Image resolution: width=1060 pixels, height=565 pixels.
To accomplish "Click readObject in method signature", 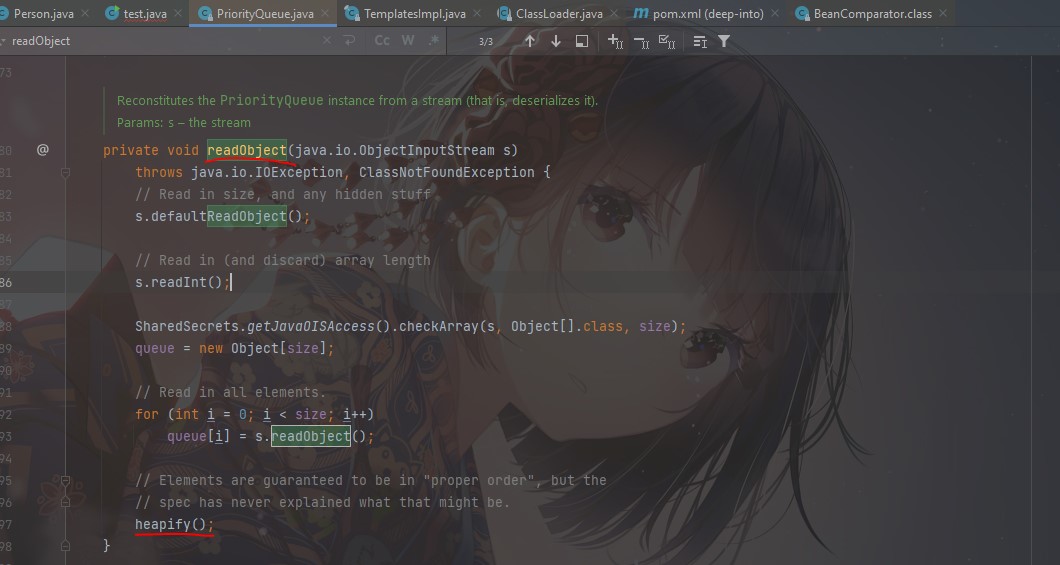I will 247,150.
